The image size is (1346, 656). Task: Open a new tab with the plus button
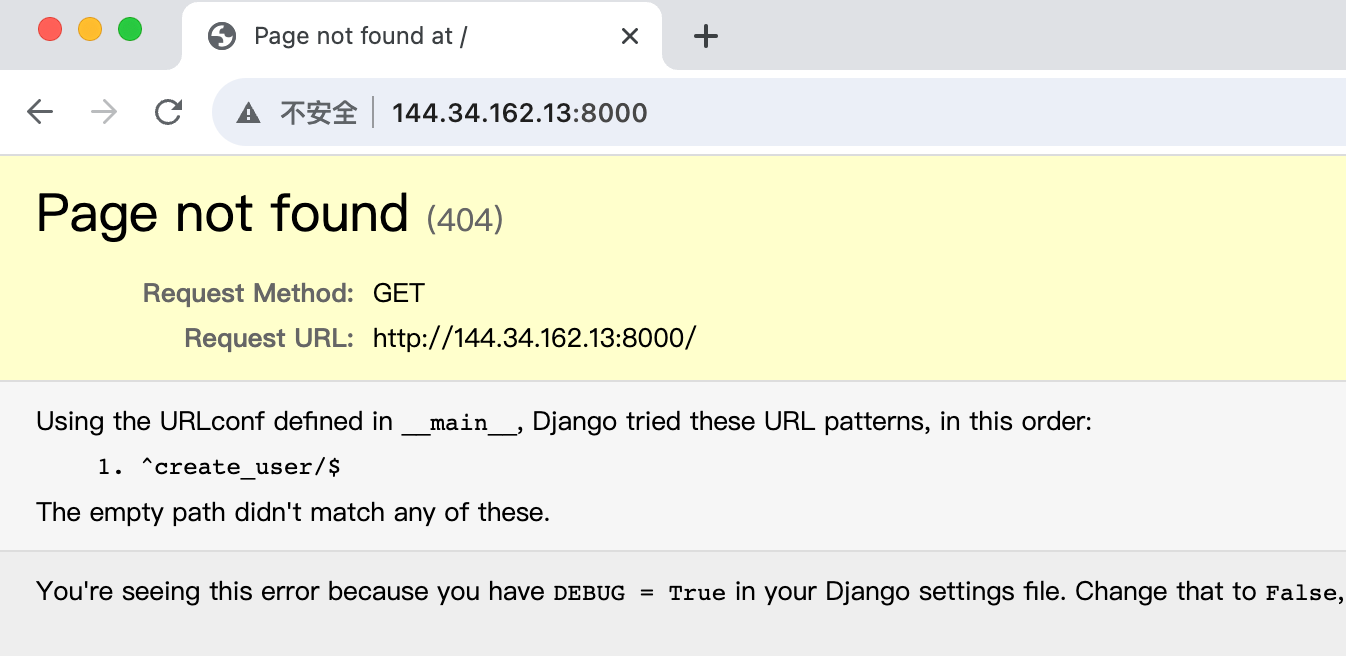pos(706,35)
